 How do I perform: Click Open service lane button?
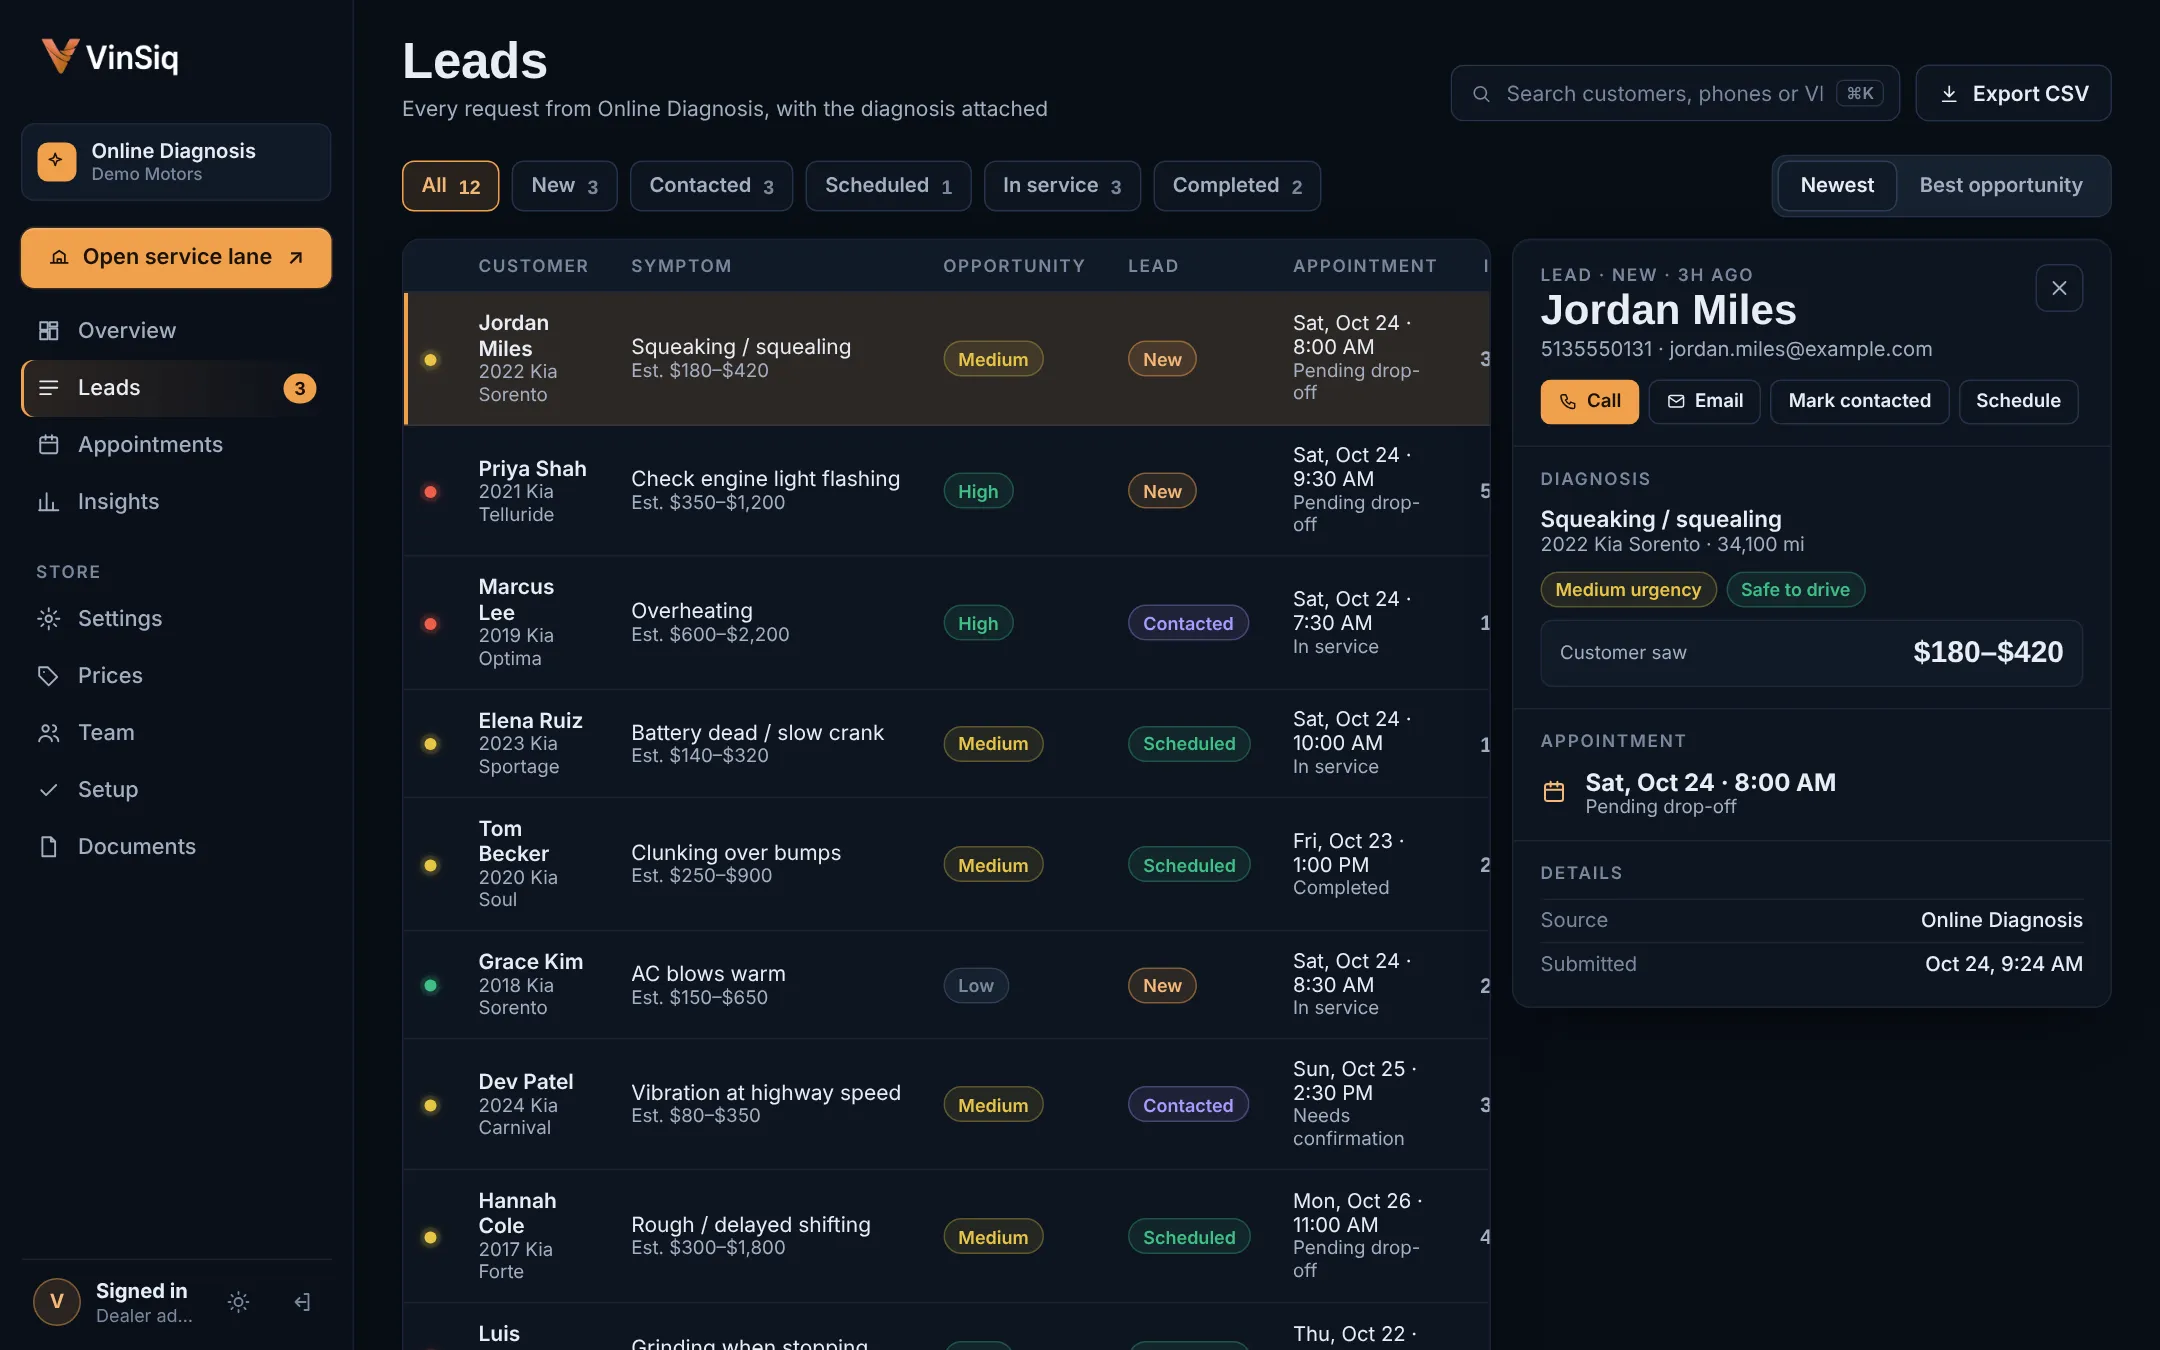[176, 257]
